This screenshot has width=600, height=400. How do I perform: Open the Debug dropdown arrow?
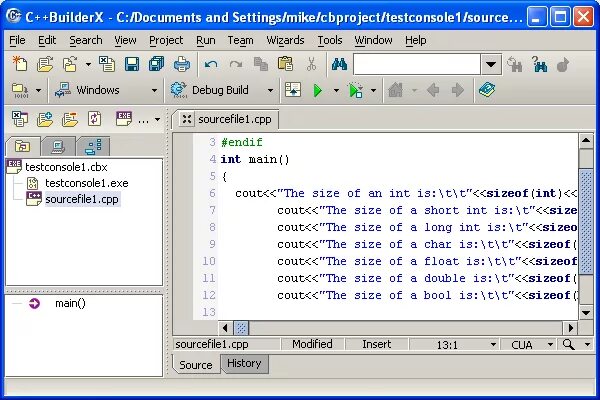pos(373,91)
